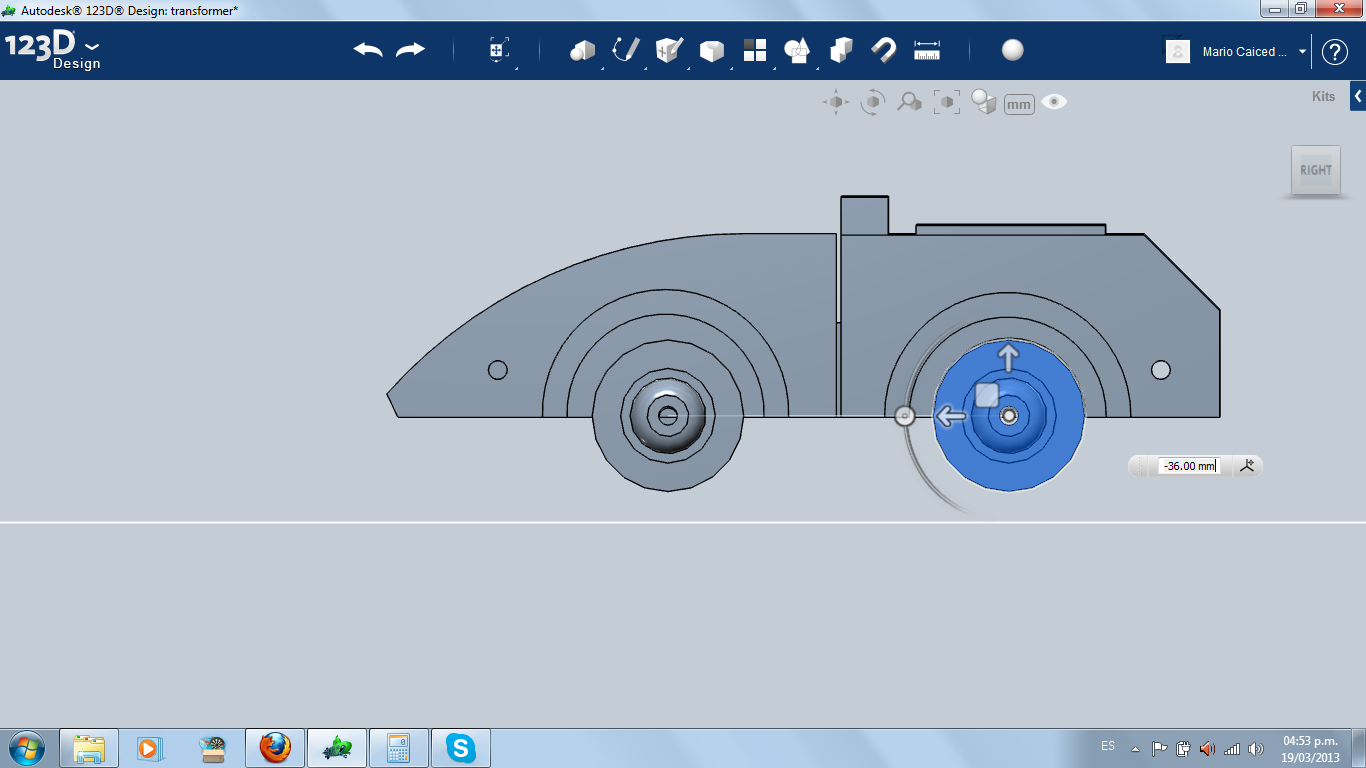Click the reorient icon beside distance field
Screen dimensions: 1366x768
(x=1247, y=465)
